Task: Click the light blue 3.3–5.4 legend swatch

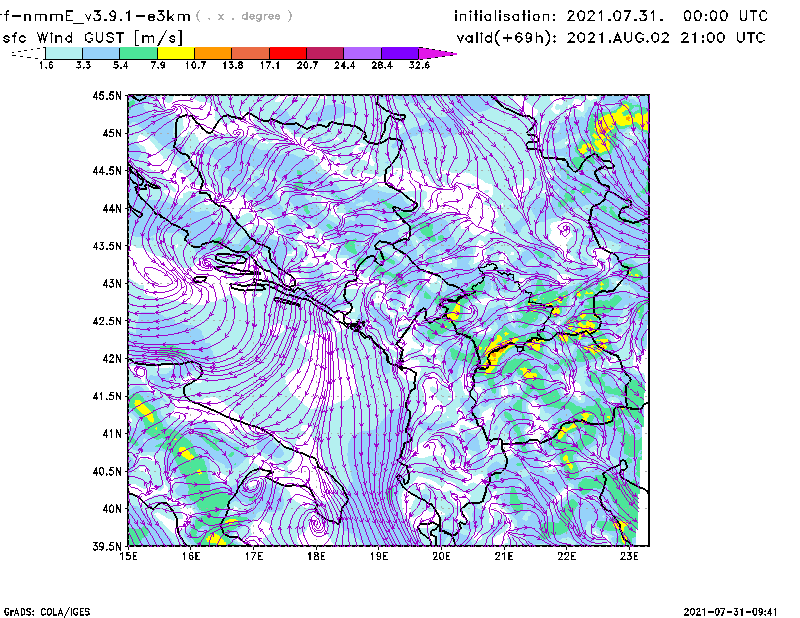Action: tap(101, 53)
